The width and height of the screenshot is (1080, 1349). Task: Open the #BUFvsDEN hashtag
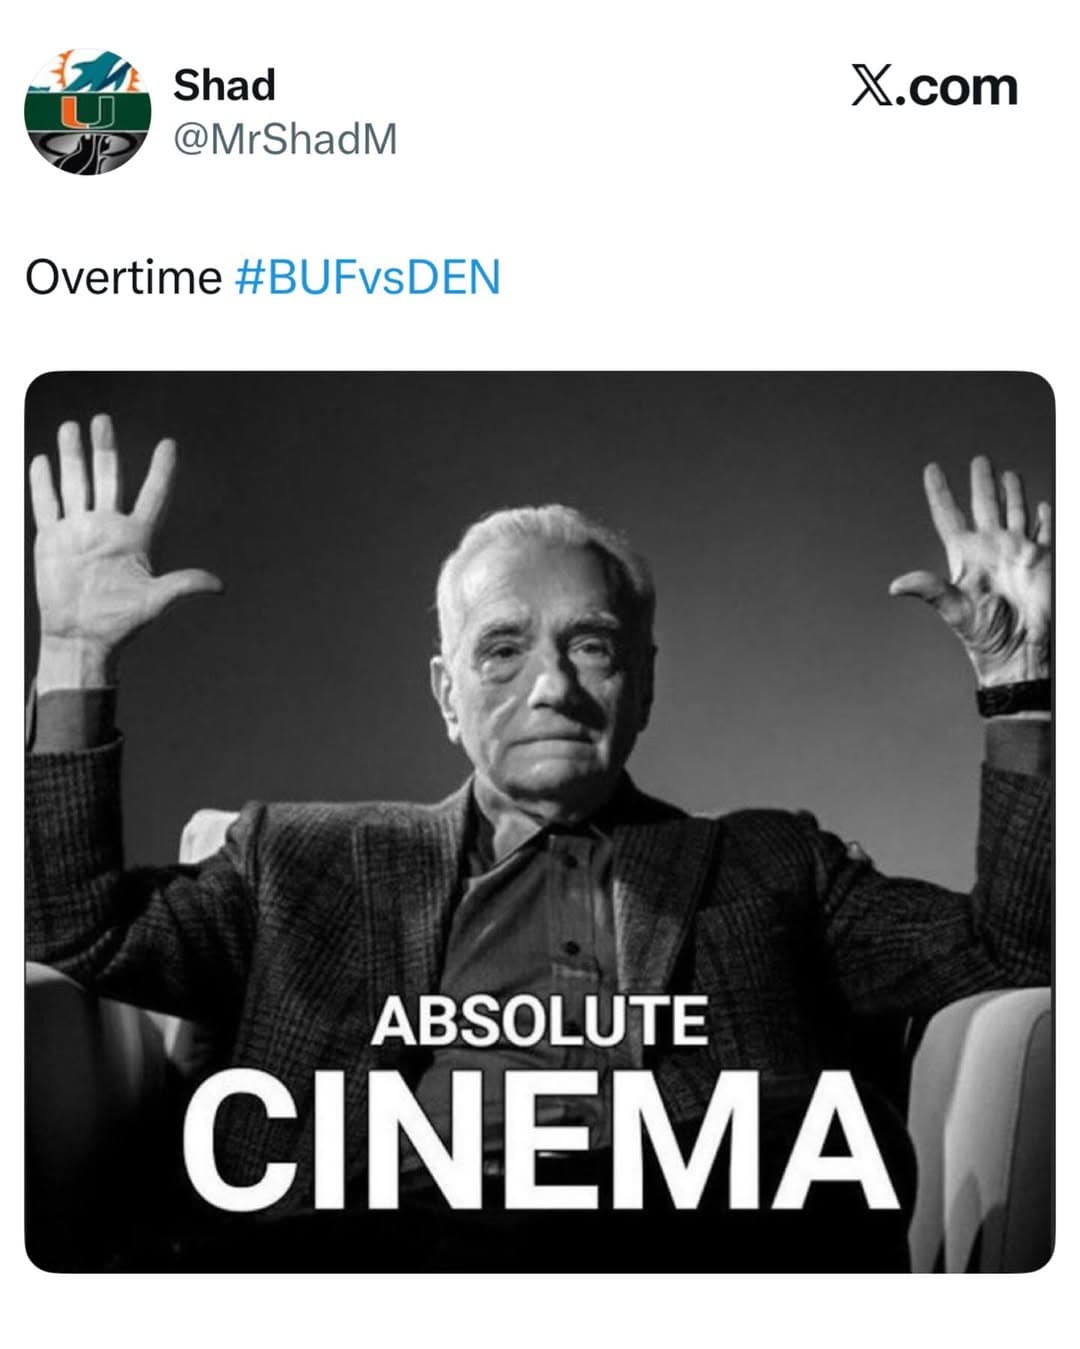tap(366, 277)
